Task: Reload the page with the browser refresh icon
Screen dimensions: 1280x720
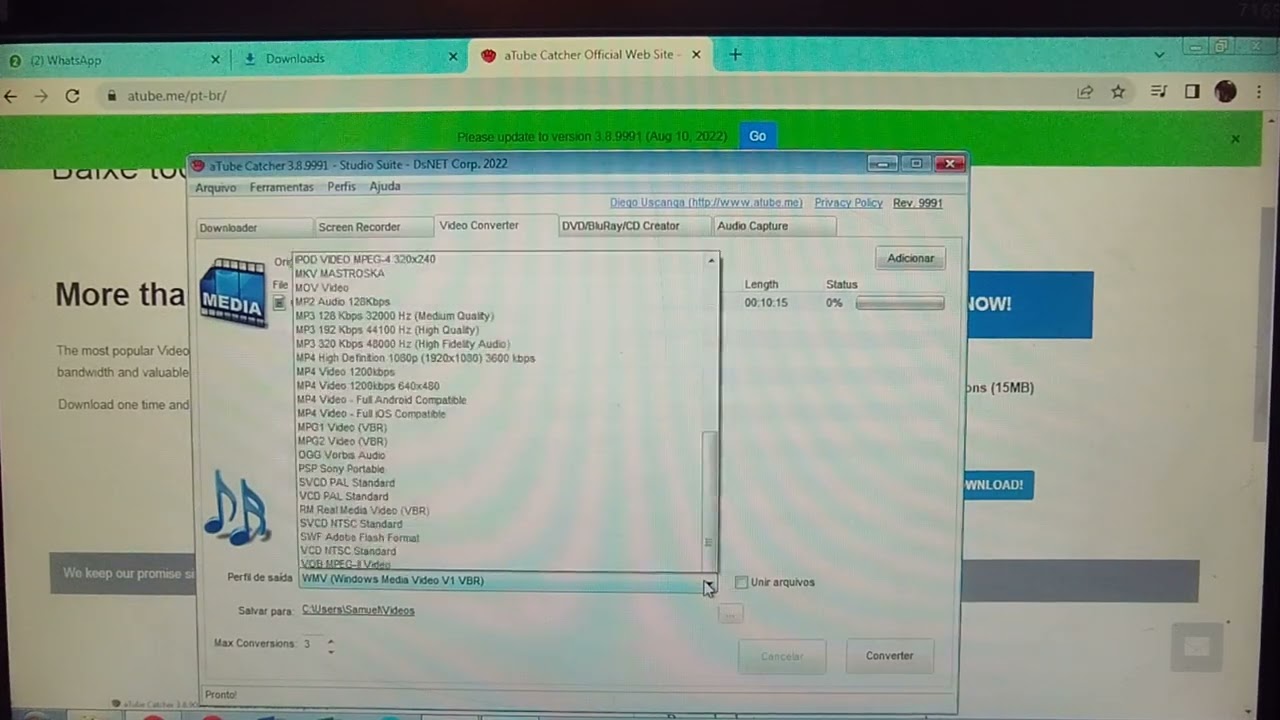Action: coord(72,96)
